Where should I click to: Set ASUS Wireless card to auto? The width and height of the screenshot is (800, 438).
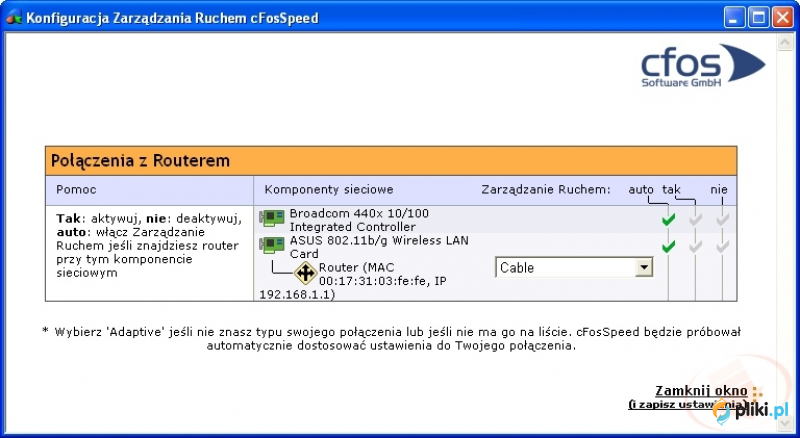(x=668, y=247)
